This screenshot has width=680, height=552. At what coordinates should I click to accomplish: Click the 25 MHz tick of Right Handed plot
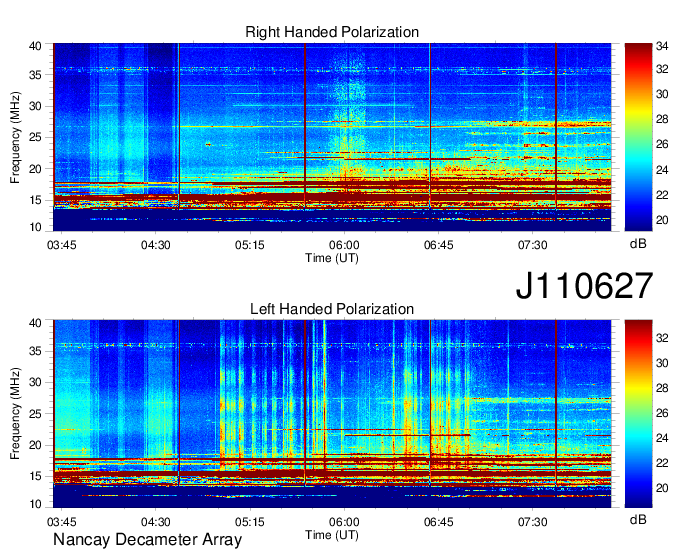(35, 137)
